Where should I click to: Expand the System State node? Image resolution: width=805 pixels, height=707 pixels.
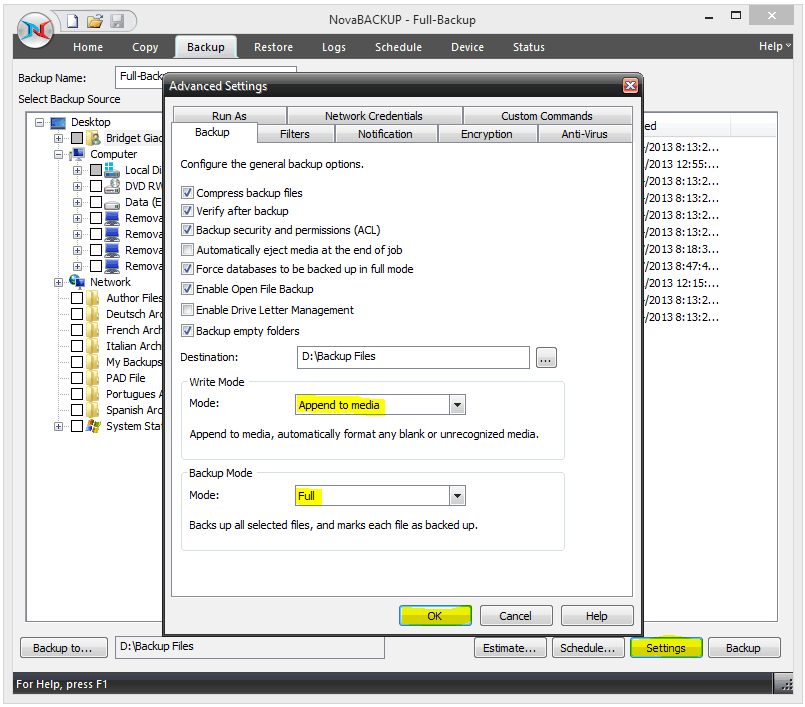[x=59, y=426]
